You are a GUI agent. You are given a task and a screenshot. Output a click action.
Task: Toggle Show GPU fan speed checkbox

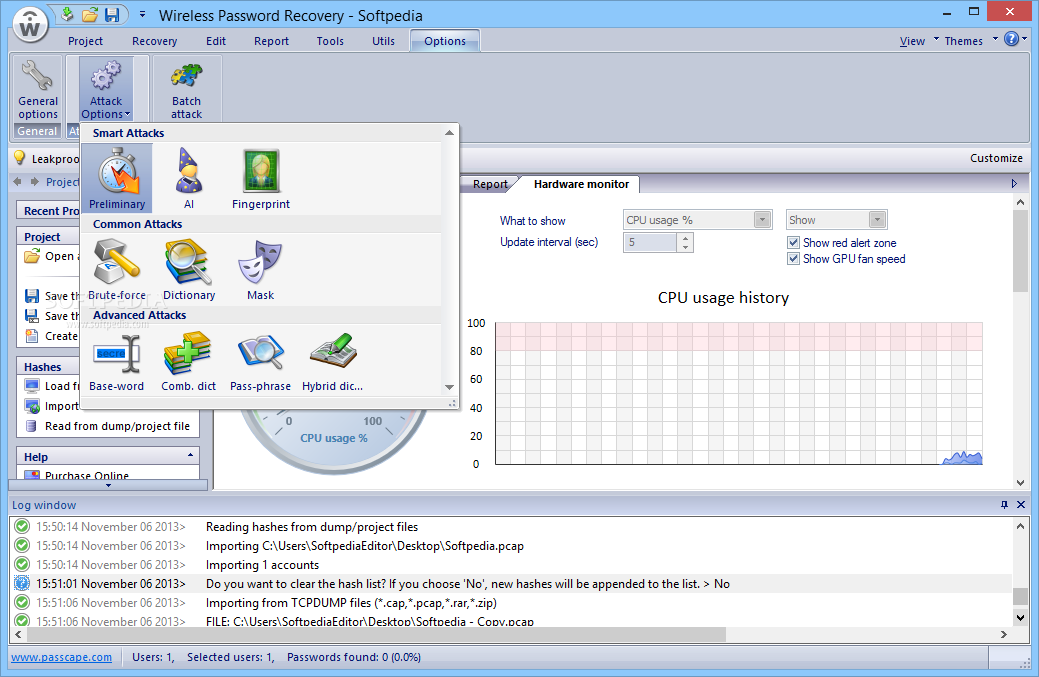click(793, 258)
